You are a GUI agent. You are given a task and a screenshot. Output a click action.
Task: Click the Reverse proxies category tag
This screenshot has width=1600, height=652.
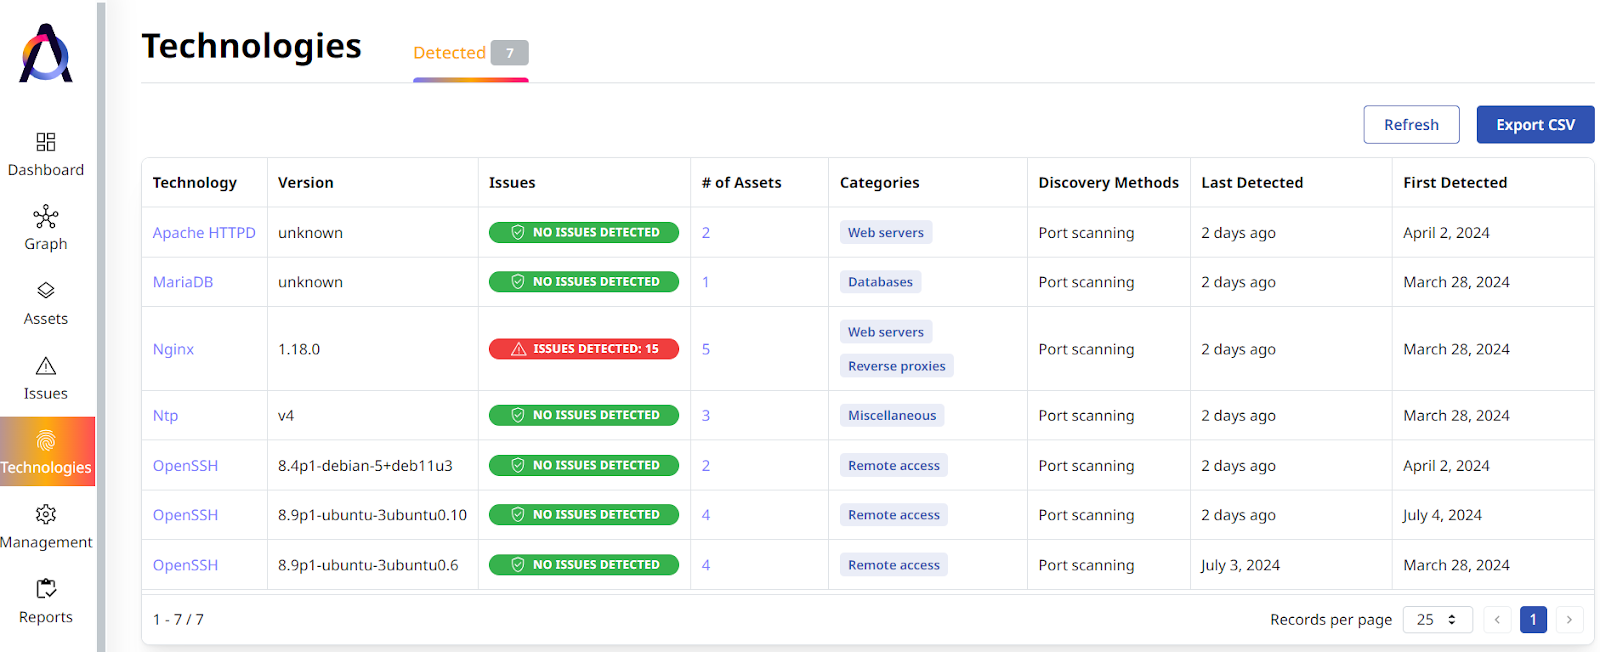point(897,366)
